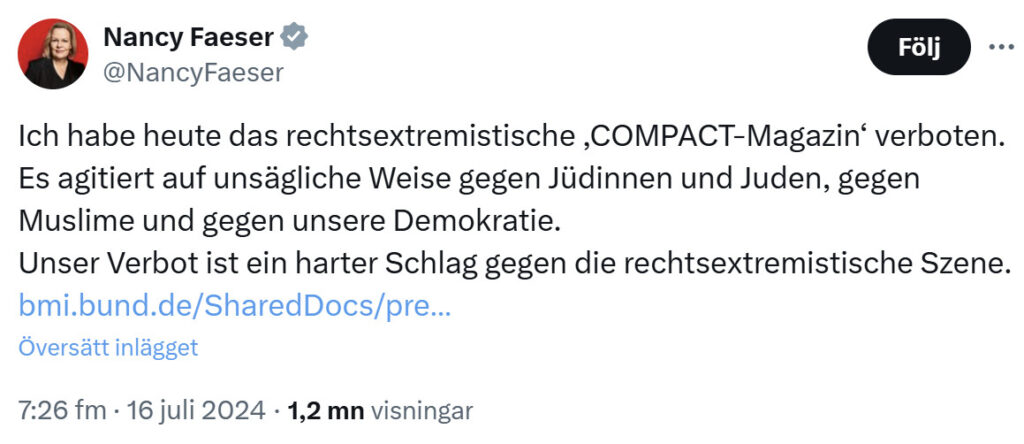Click the blue verified badge icon
Viewport: 1024px width, 444px height.
click(294, 37)
